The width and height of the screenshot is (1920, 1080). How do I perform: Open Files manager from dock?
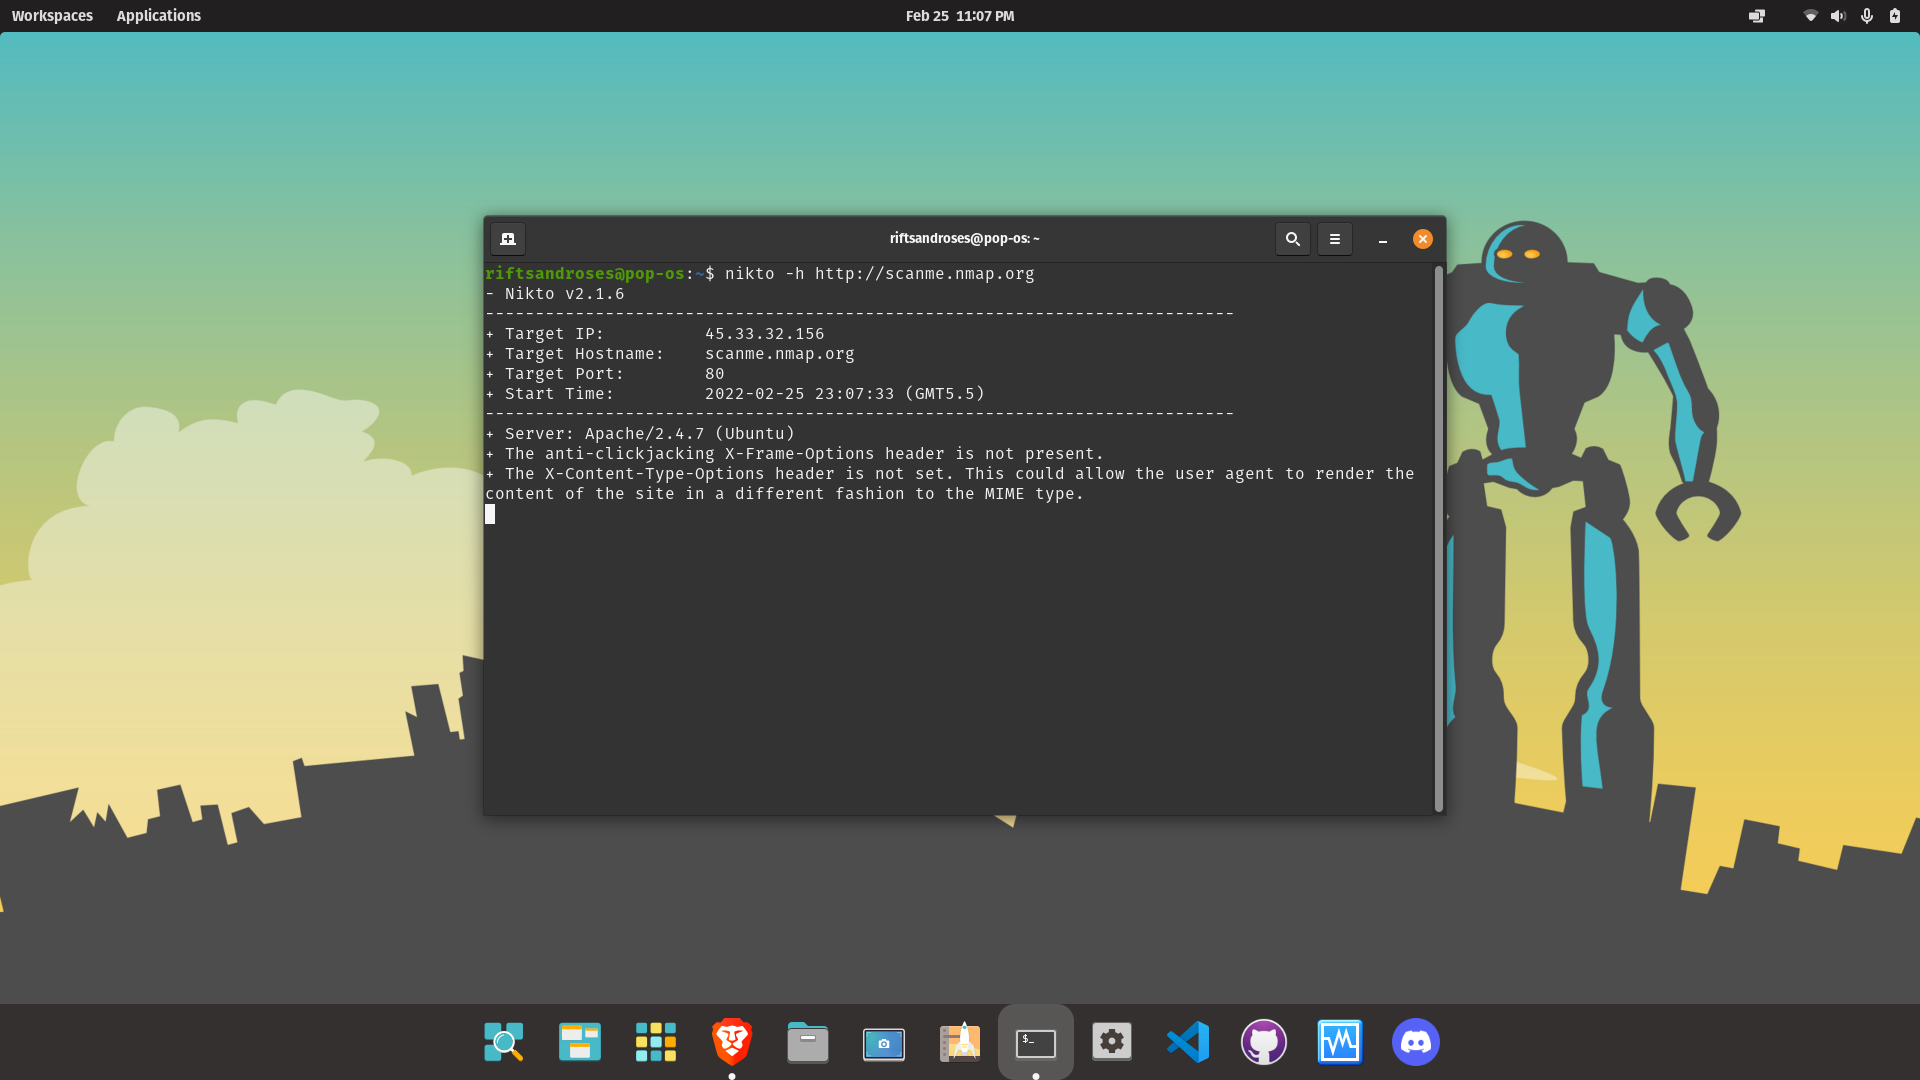tap(808, 1042)
